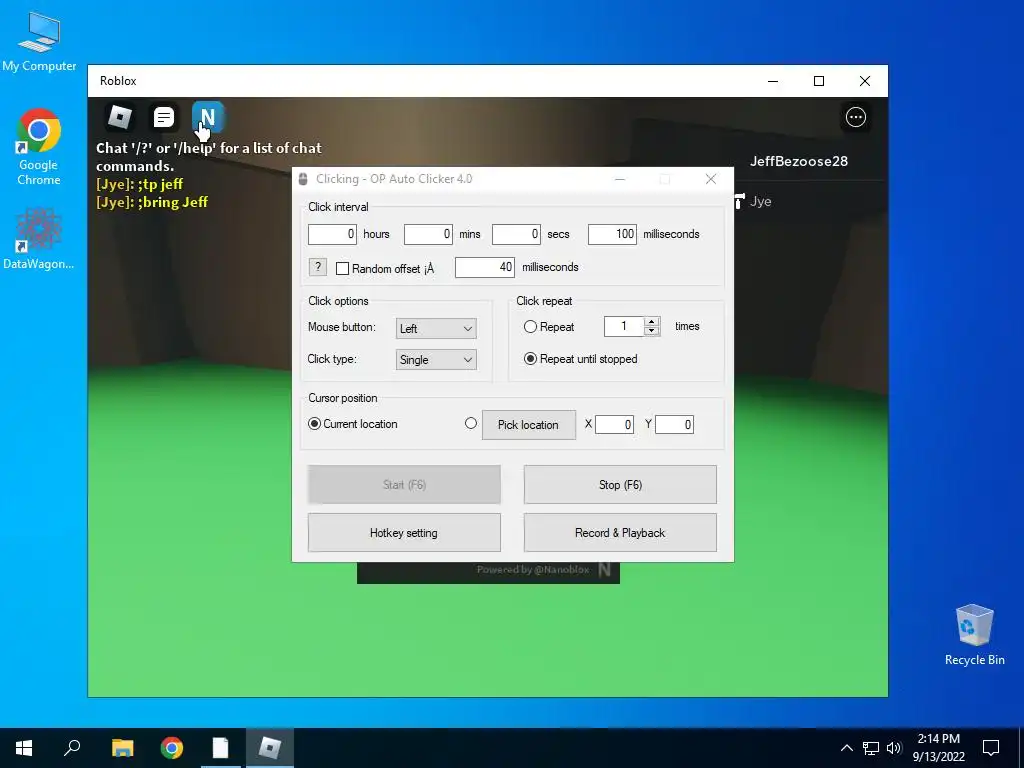Screen dimensions: 1024x768
Task: Click the question mark help button
Action: coord(317,267)
